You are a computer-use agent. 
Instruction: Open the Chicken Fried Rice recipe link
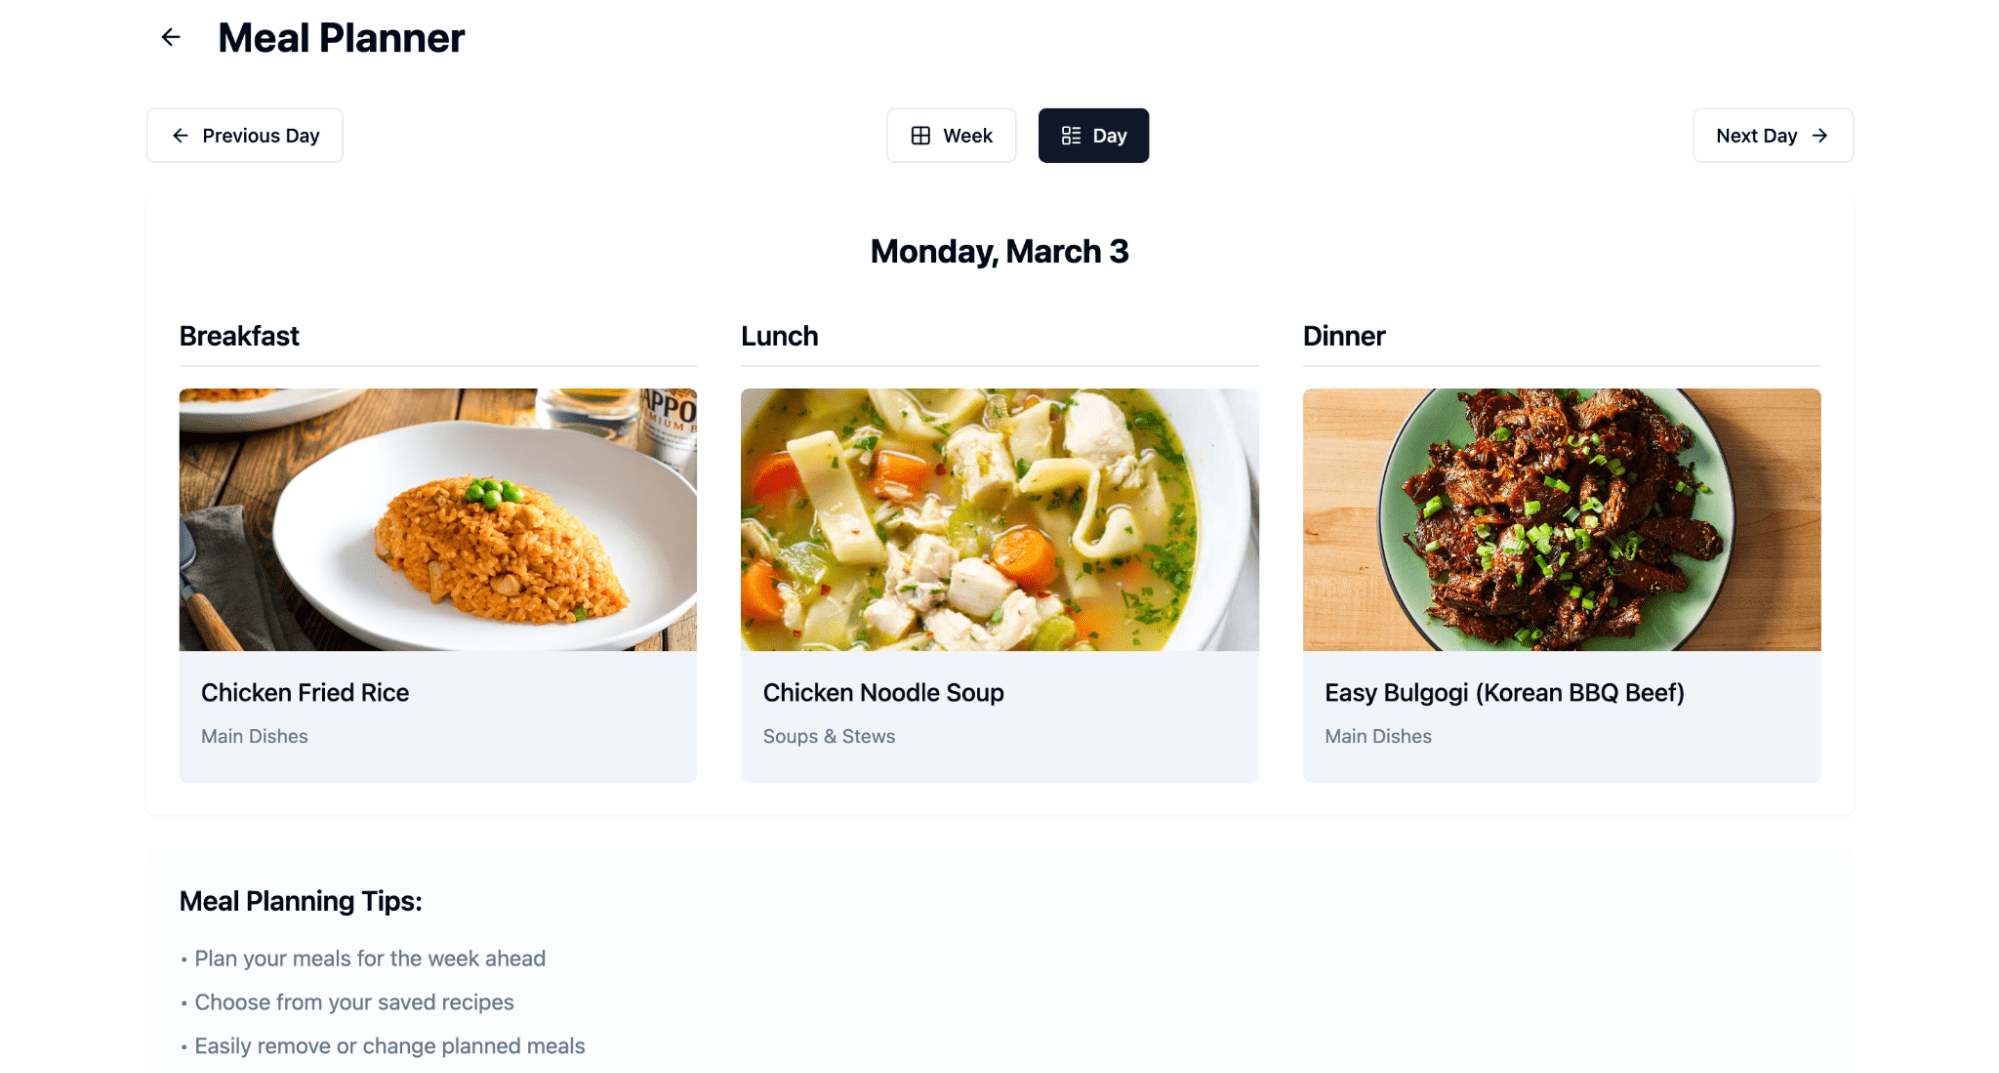pos(305,692)
